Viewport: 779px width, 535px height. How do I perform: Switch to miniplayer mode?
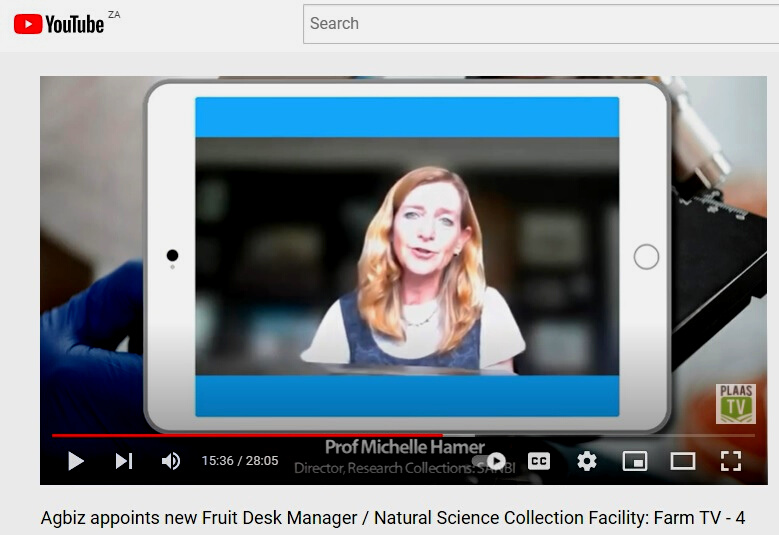click(x=635, y=461)
